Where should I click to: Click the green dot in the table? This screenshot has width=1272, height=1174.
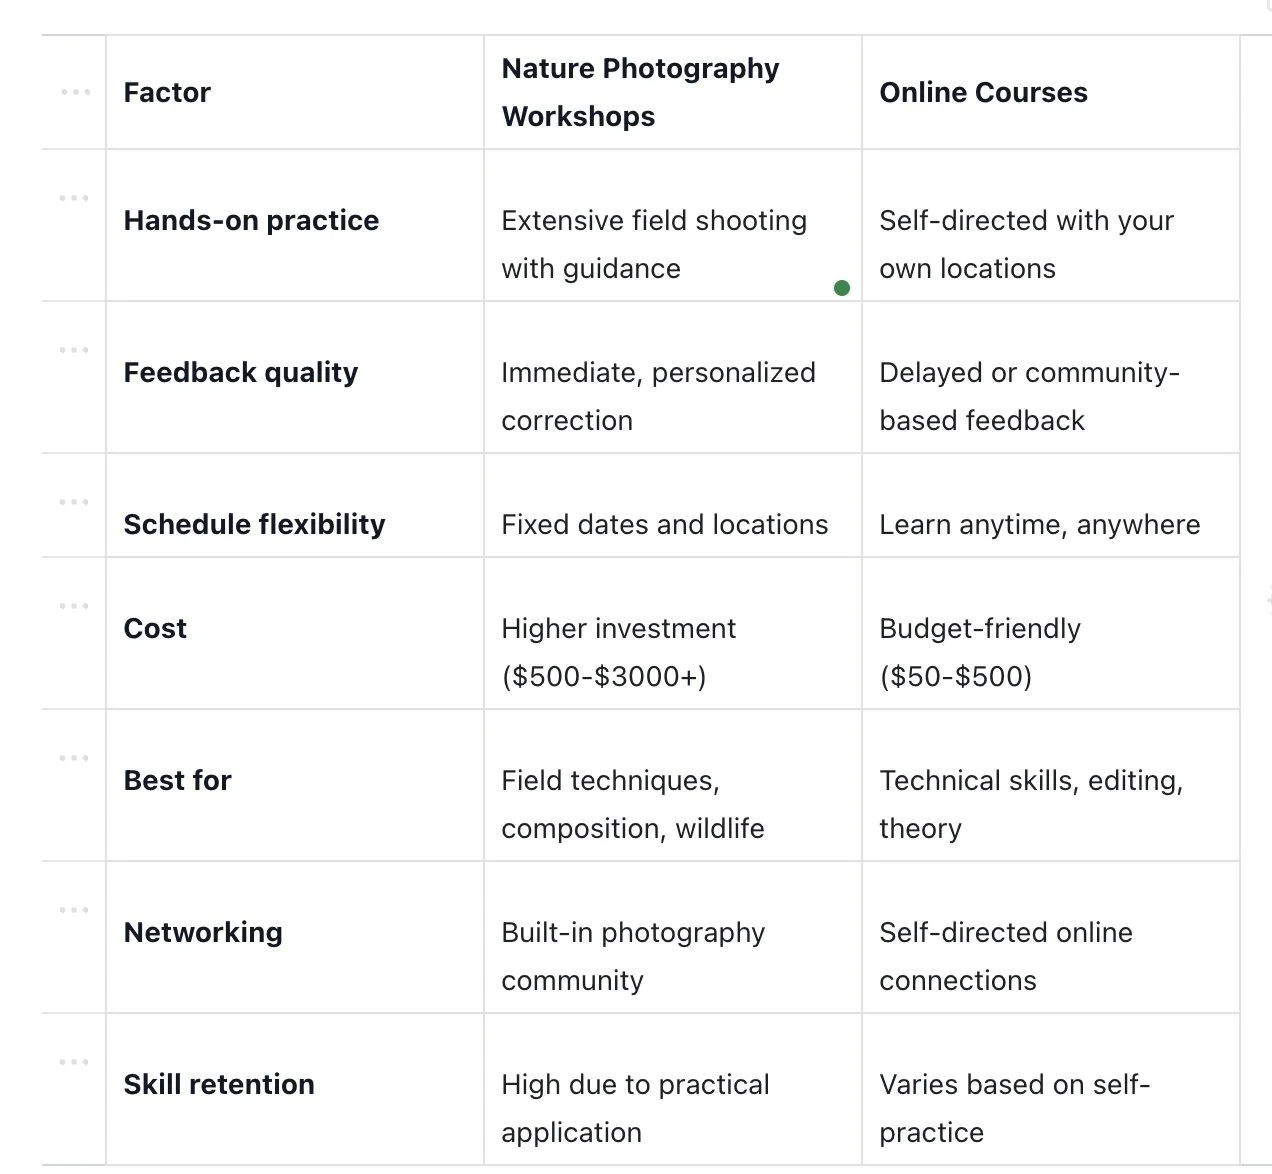coord(842,288)
